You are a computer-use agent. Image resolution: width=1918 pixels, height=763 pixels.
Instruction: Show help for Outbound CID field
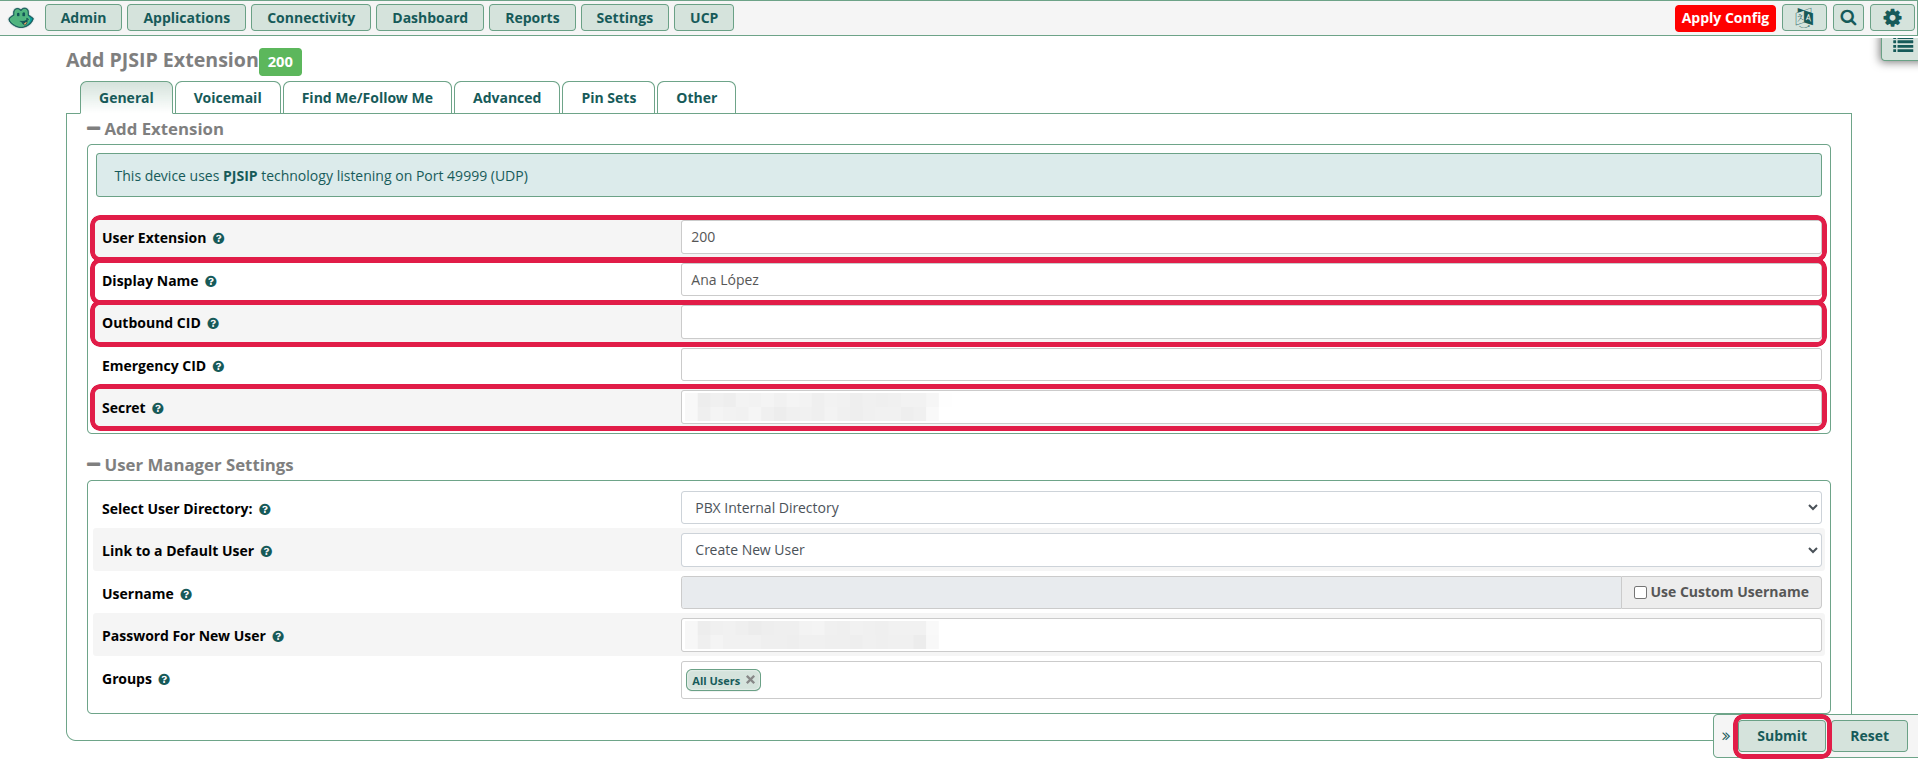[213, 324]
